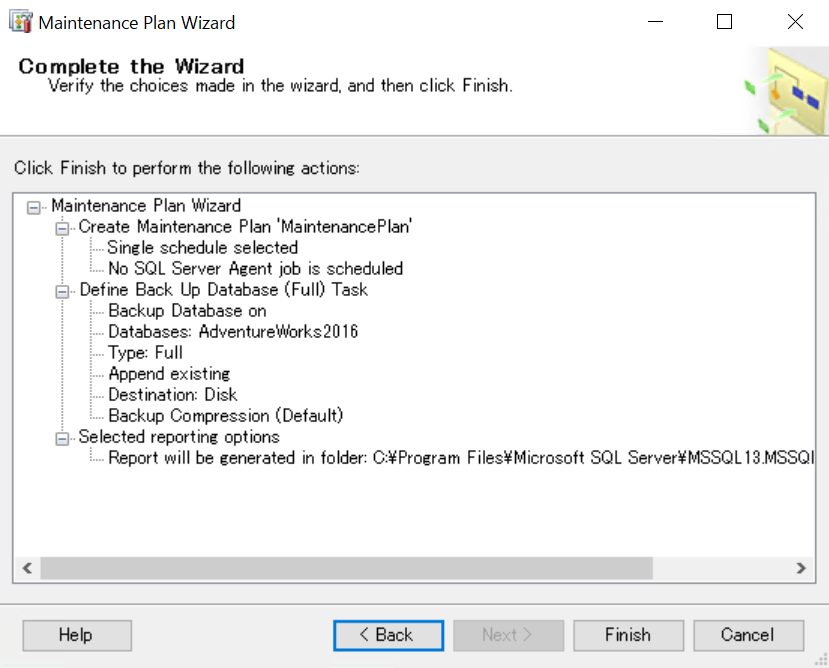Click Finish to create the maintenance plan
Screen dimensions: 829x668
pyautogui.click(x=629, y=635)
